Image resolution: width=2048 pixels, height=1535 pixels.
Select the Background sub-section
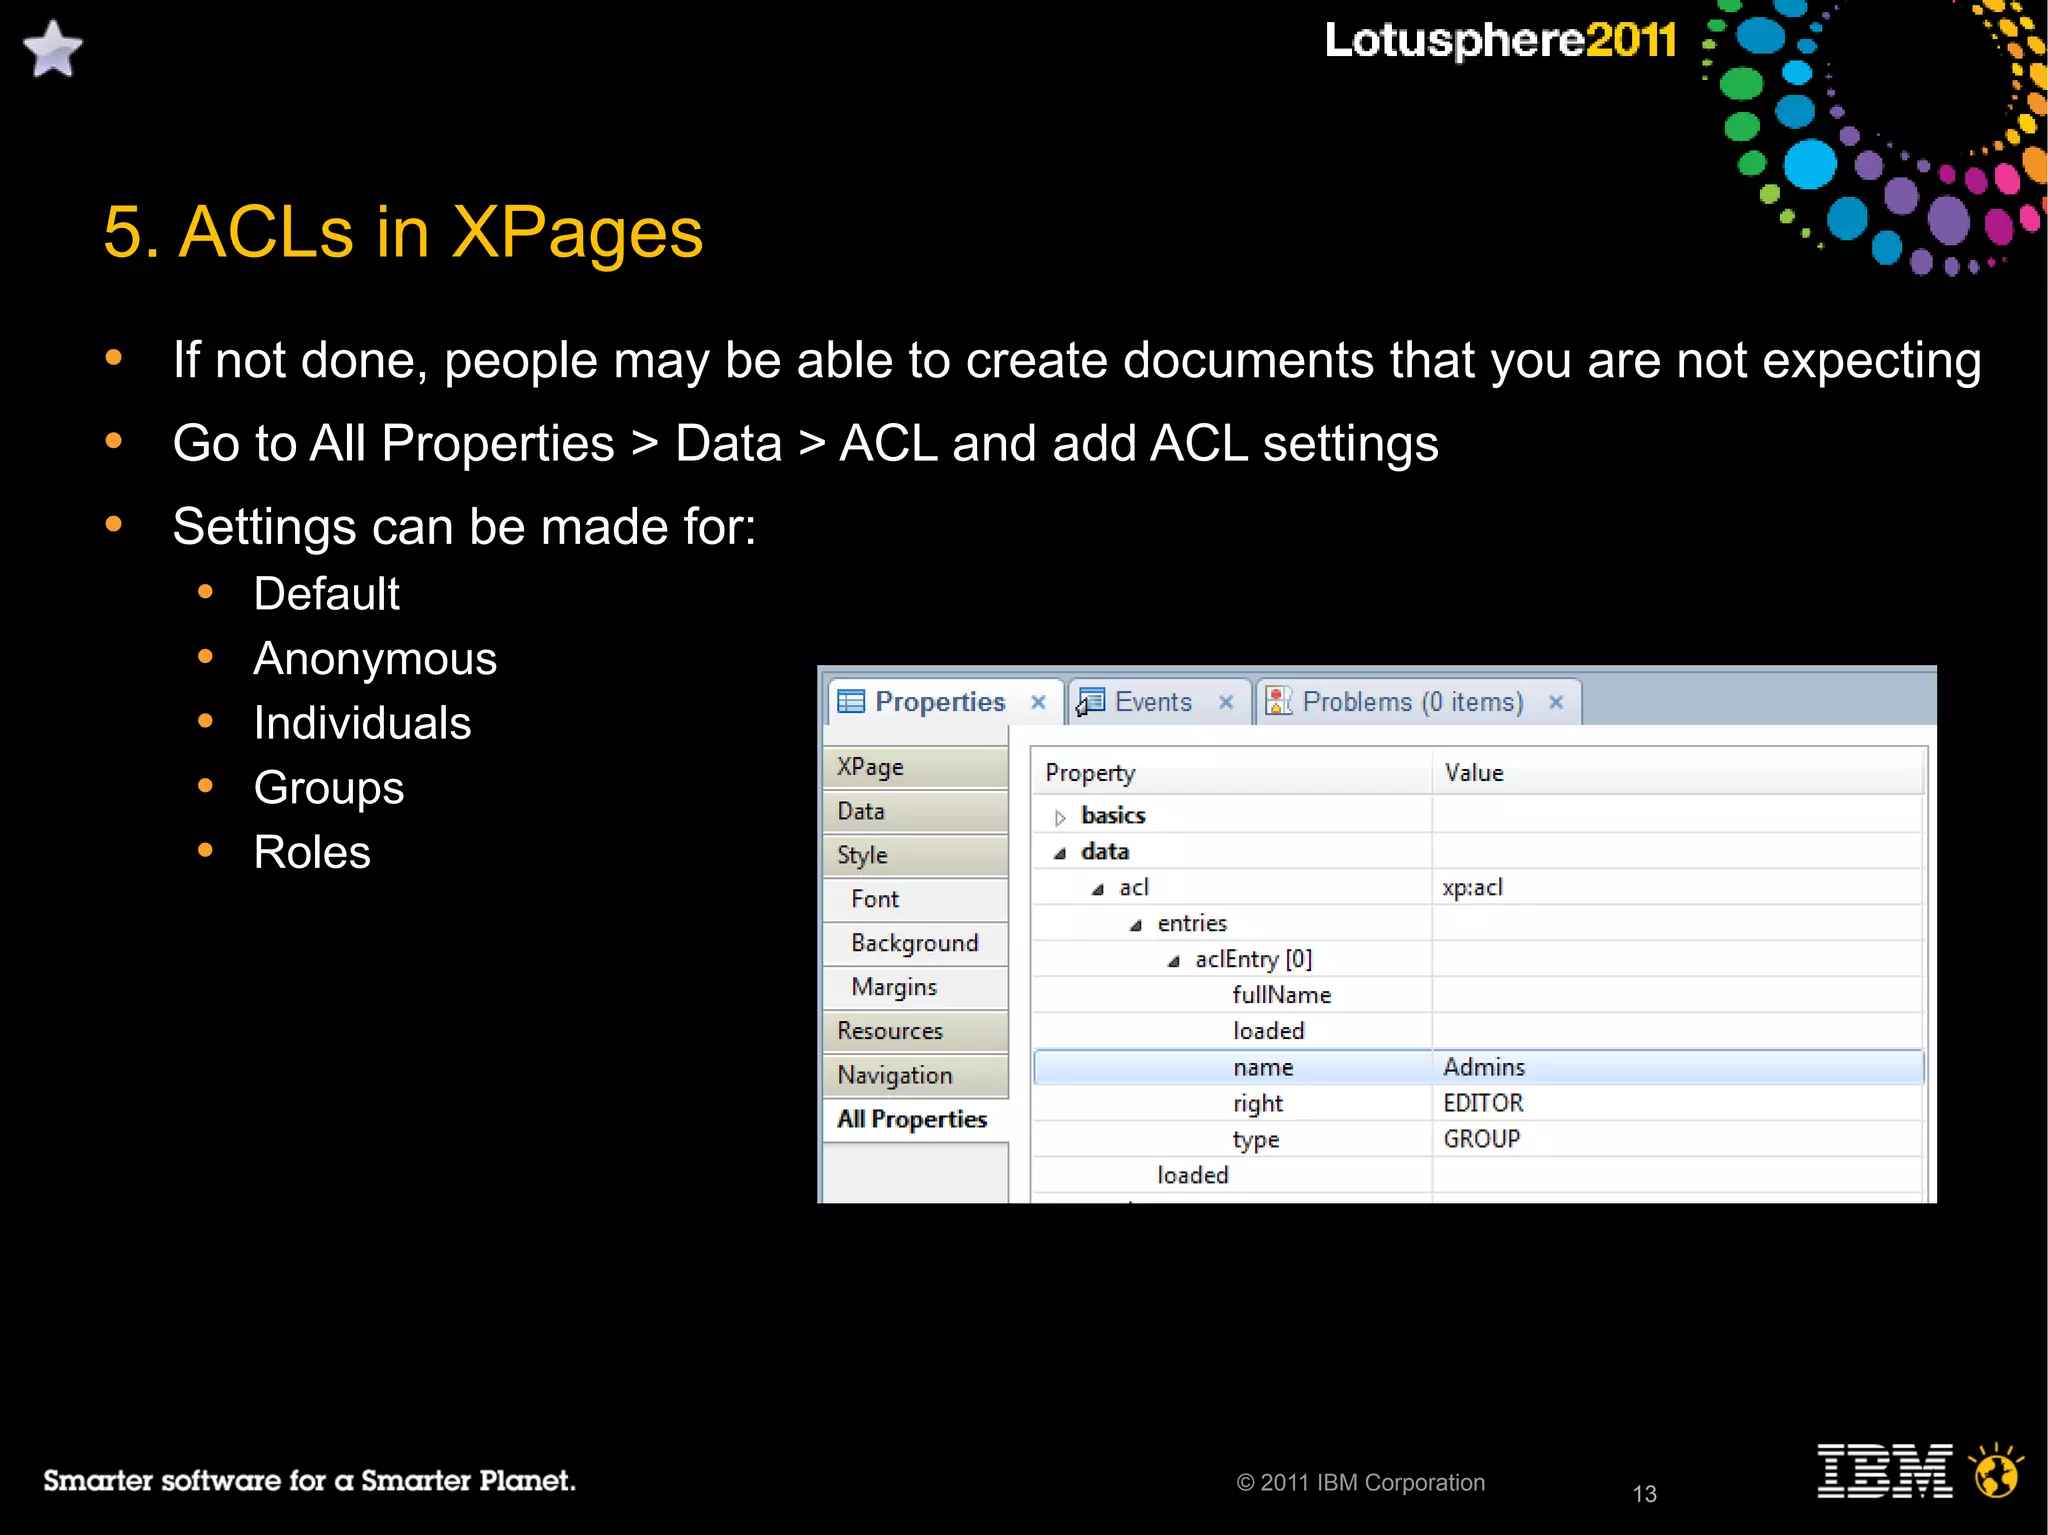point(915,943)
